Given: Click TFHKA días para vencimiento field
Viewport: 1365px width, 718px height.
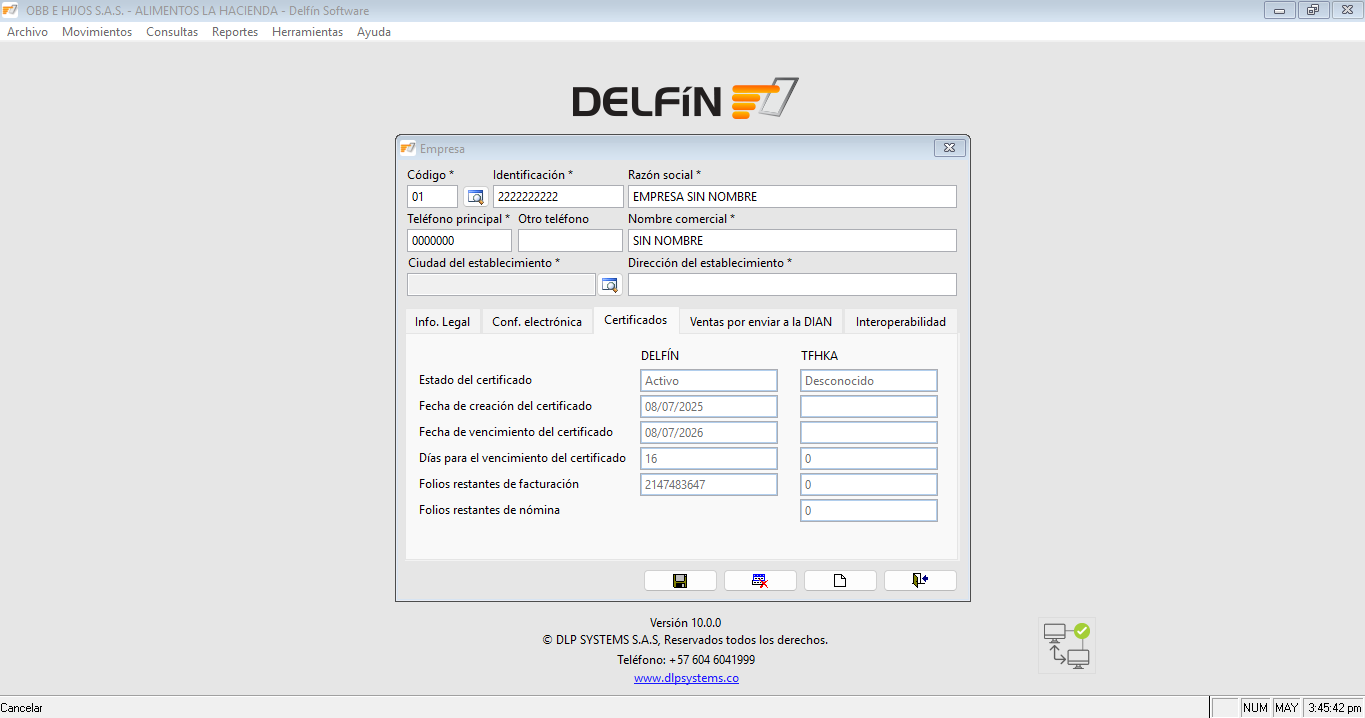Looking at the screenshot, I should pos(869,459).
